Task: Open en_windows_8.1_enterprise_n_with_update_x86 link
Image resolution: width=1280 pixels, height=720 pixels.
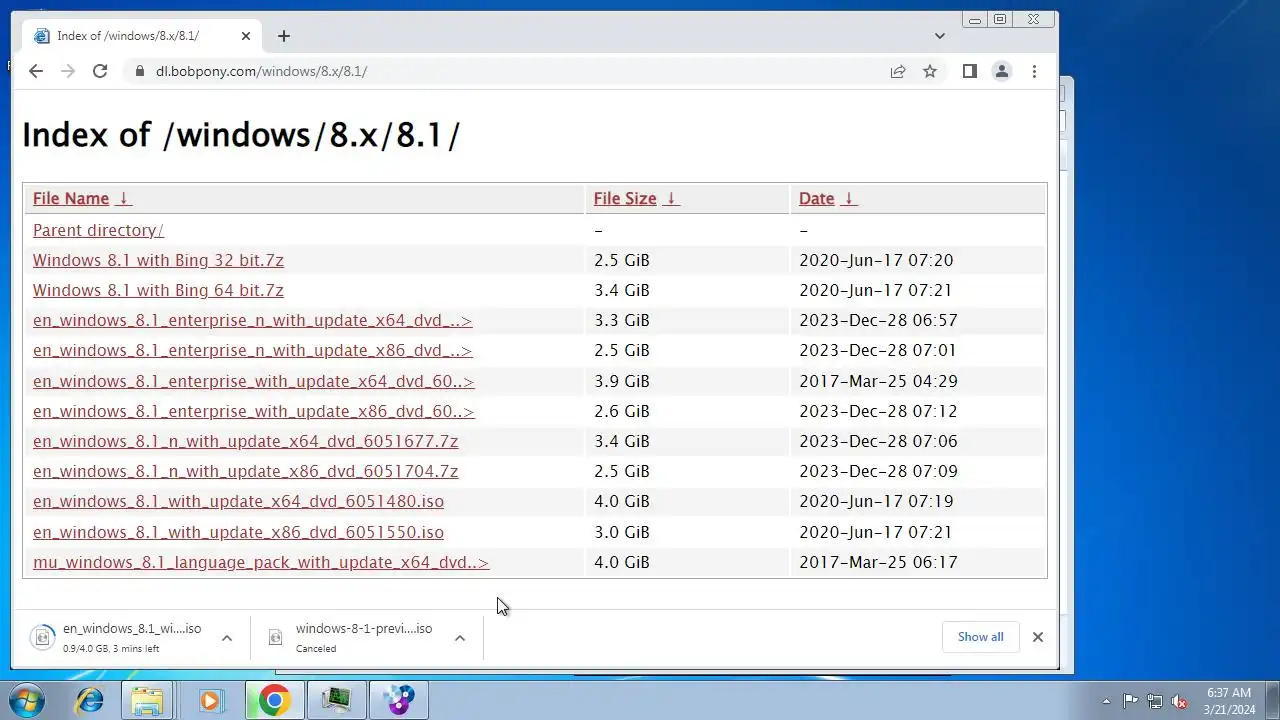Action: [252, 350]
